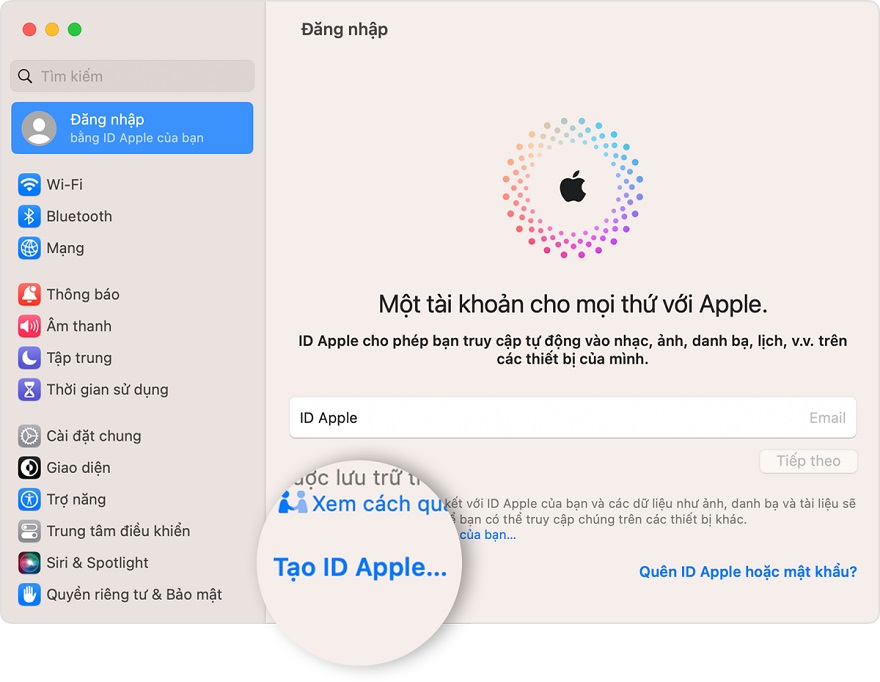The image size is (880, 682).
Task: Click the Tìm kiếm search field
Action: click(x=132, y=76)
